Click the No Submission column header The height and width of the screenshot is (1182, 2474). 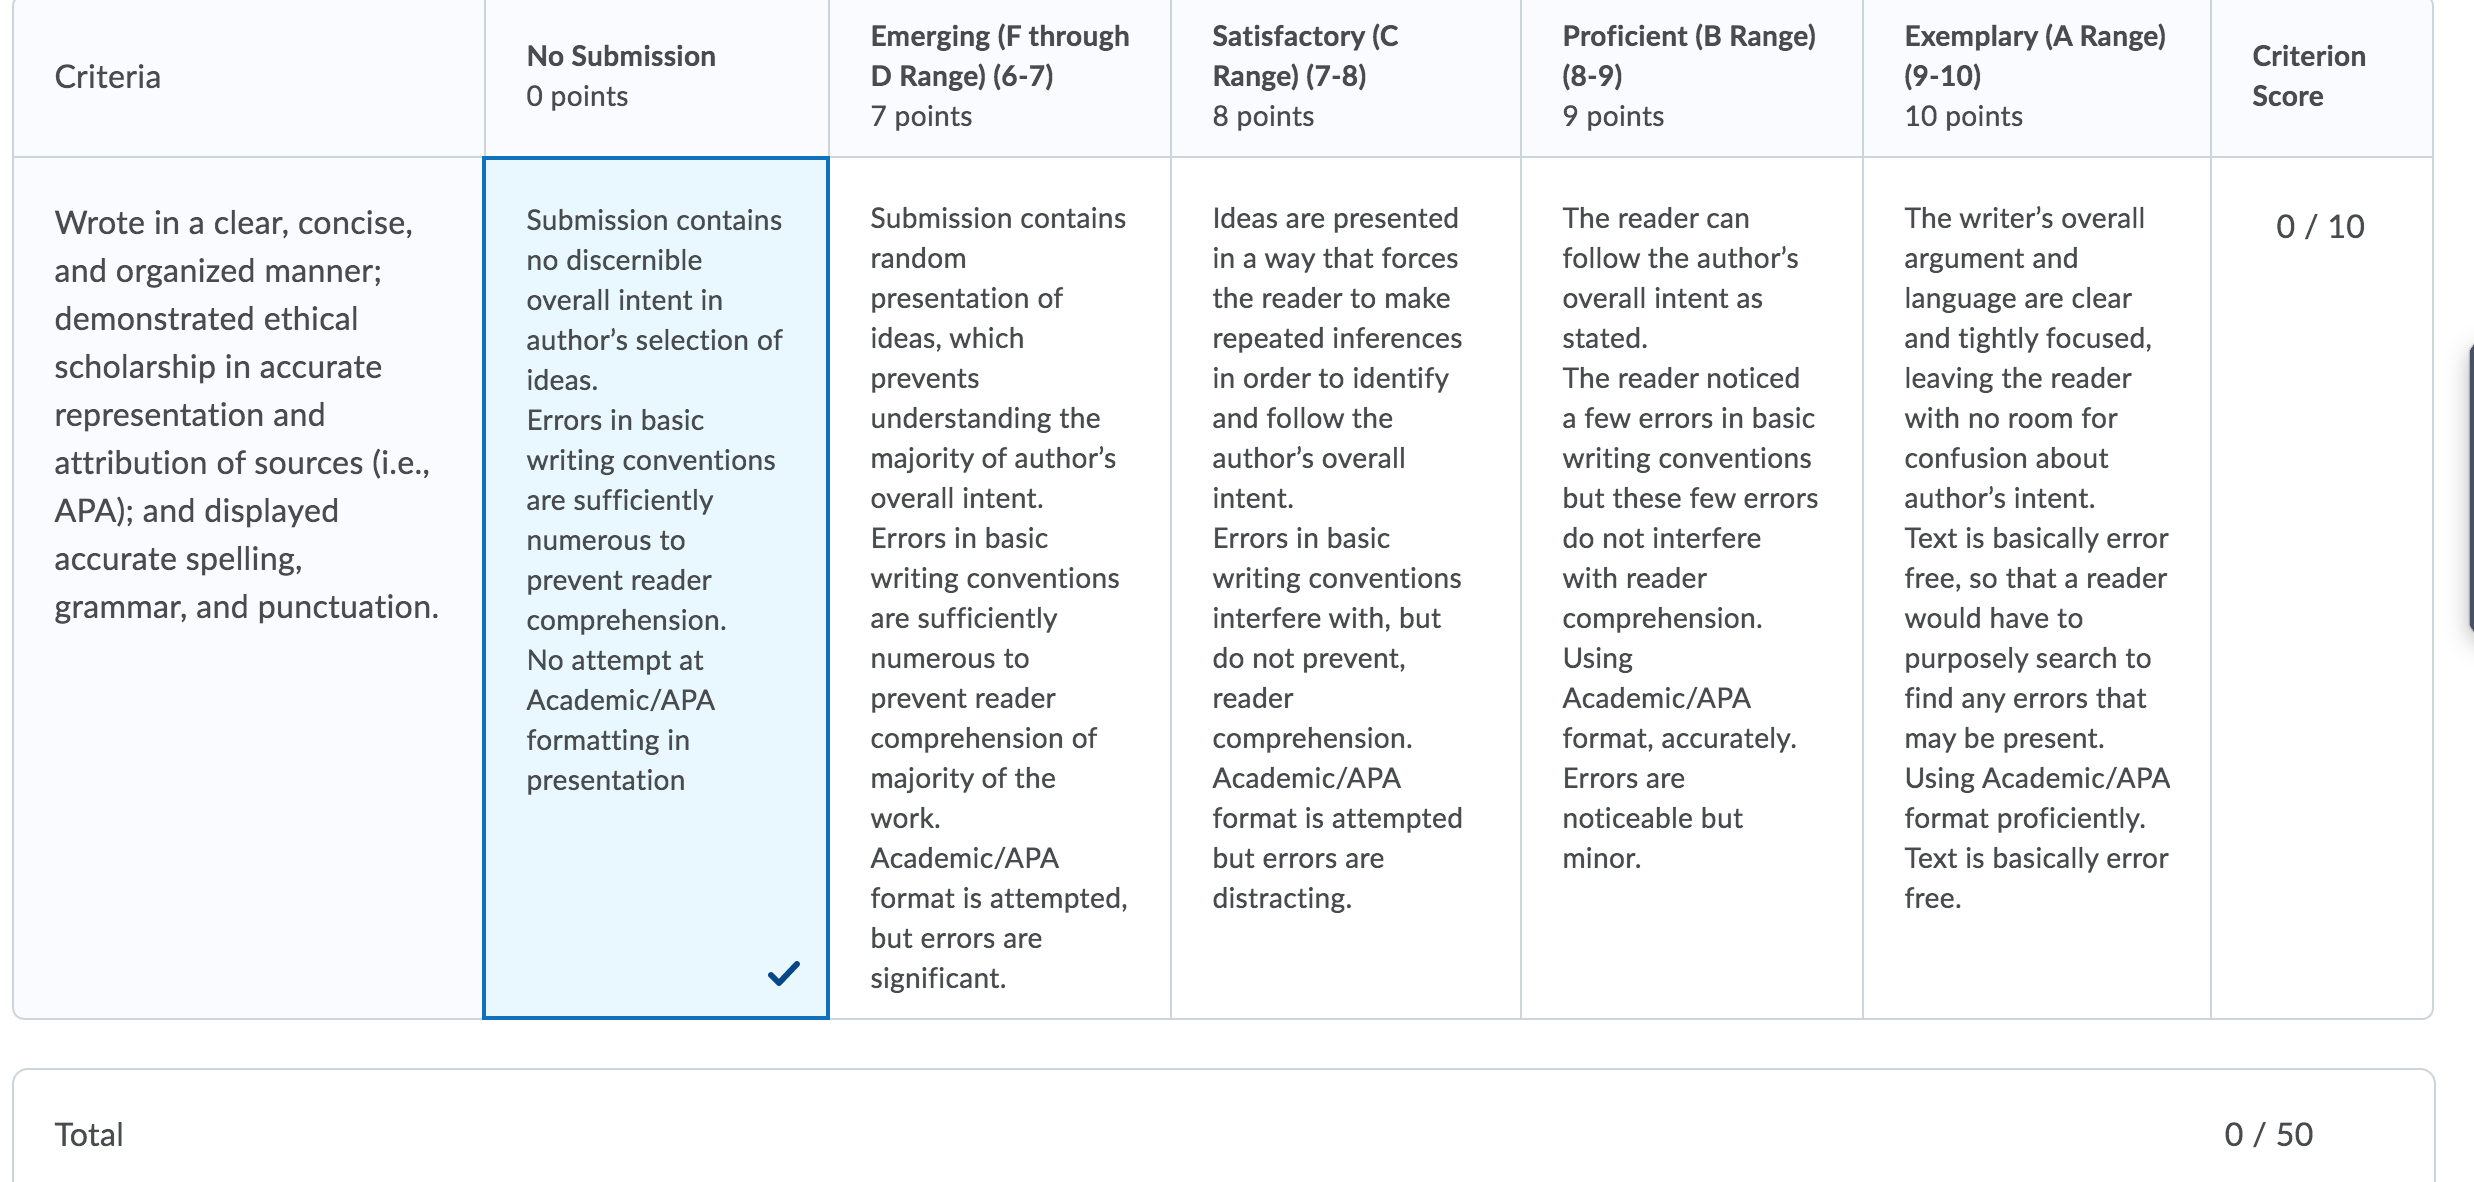(656, 77)
